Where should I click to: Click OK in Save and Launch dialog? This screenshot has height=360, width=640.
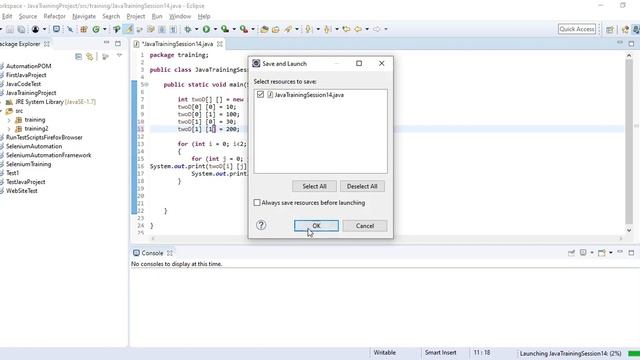[316, 226]
